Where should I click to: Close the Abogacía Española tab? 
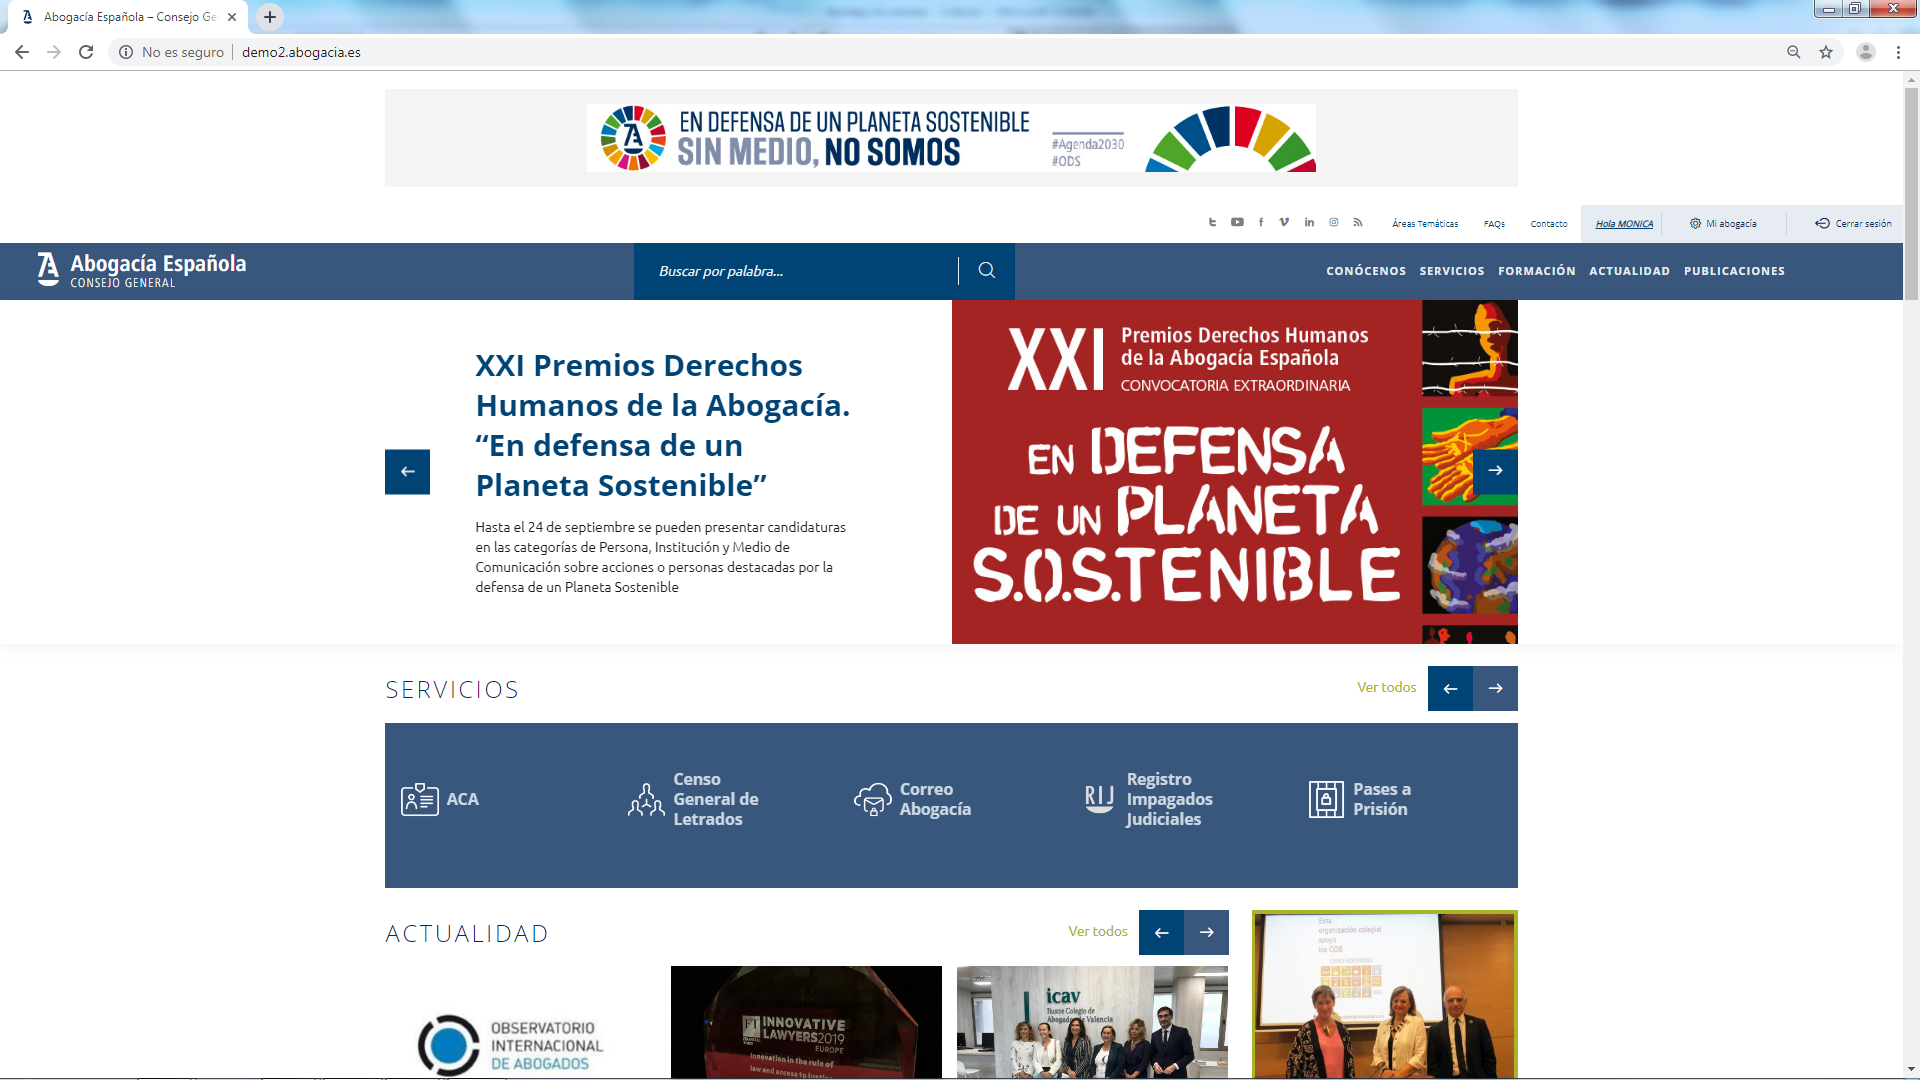(x=232, y=17)
